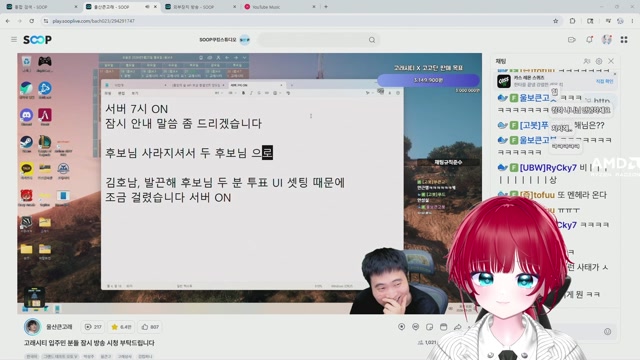Click the record circle icon below the player
The height and width of the screenshot is (360, 640).
tap(402, 327)
